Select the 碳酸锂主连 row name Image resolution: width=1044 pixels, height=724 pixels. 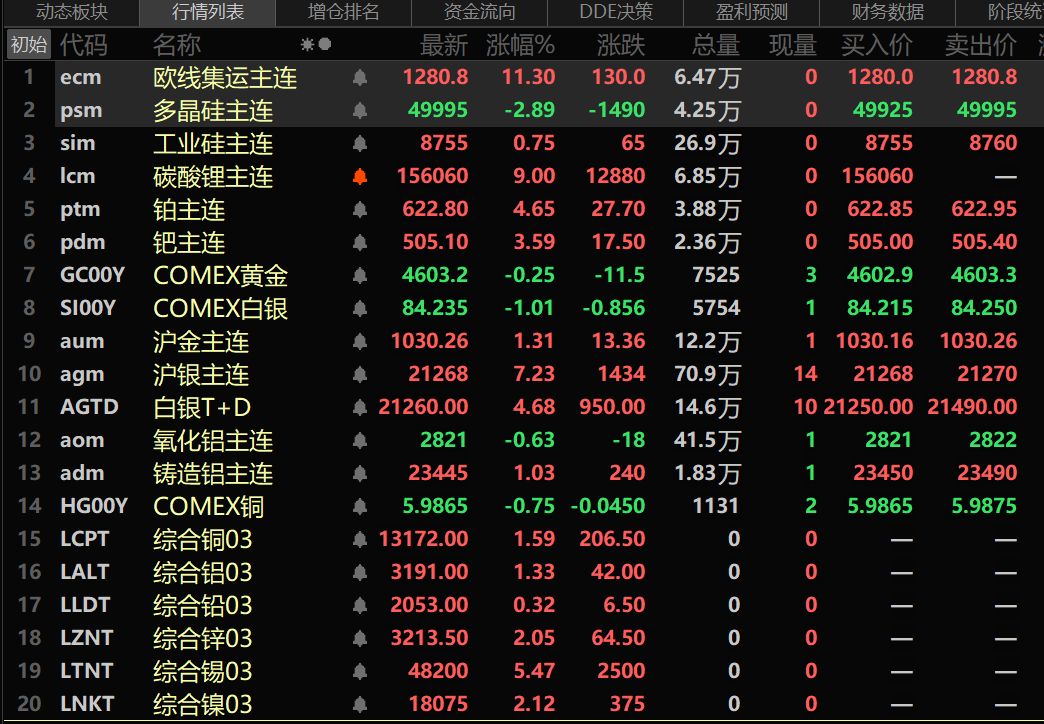(x=213, y=177)
